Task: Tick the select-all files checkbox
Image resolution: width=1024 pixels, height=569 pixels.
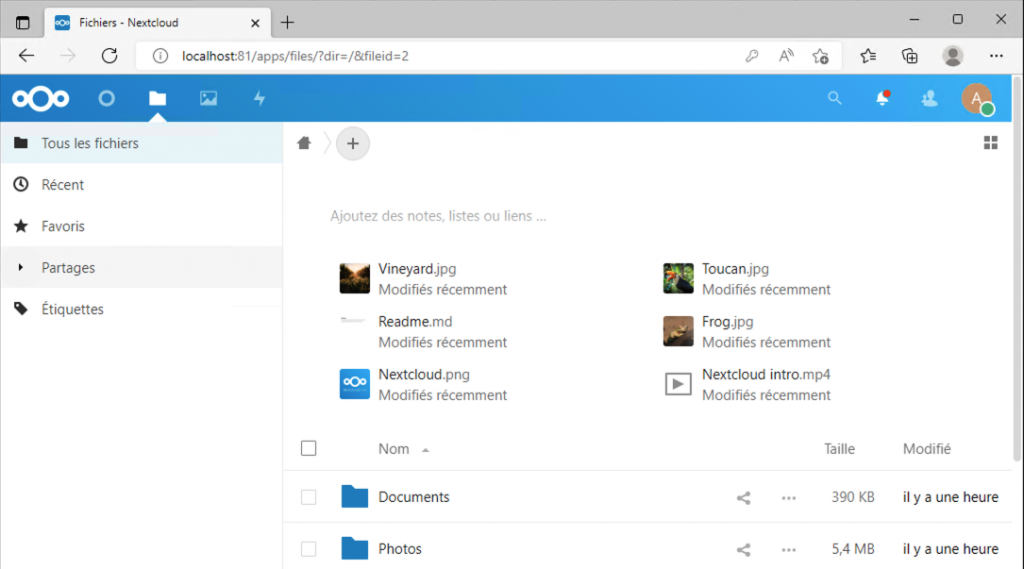Action: pyautogui.click(x=309, y=448)
